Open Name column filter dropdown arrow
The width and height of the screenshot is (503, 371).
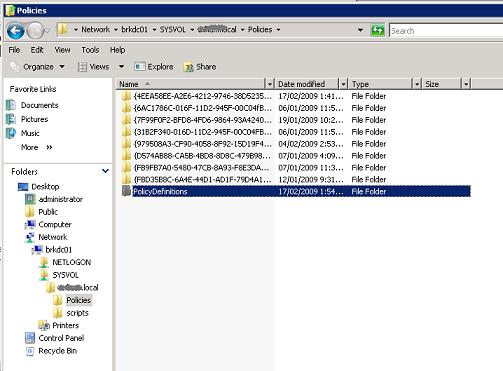pos(269,84)
